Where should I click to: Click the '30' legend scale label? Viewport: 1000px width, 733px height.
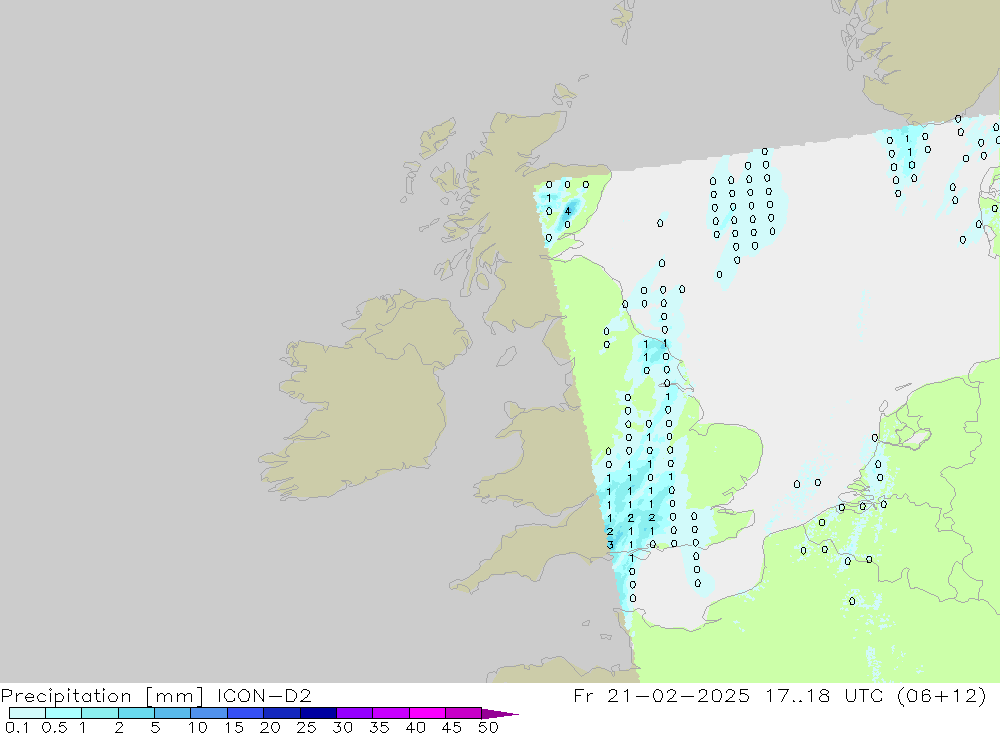[342, 727]
